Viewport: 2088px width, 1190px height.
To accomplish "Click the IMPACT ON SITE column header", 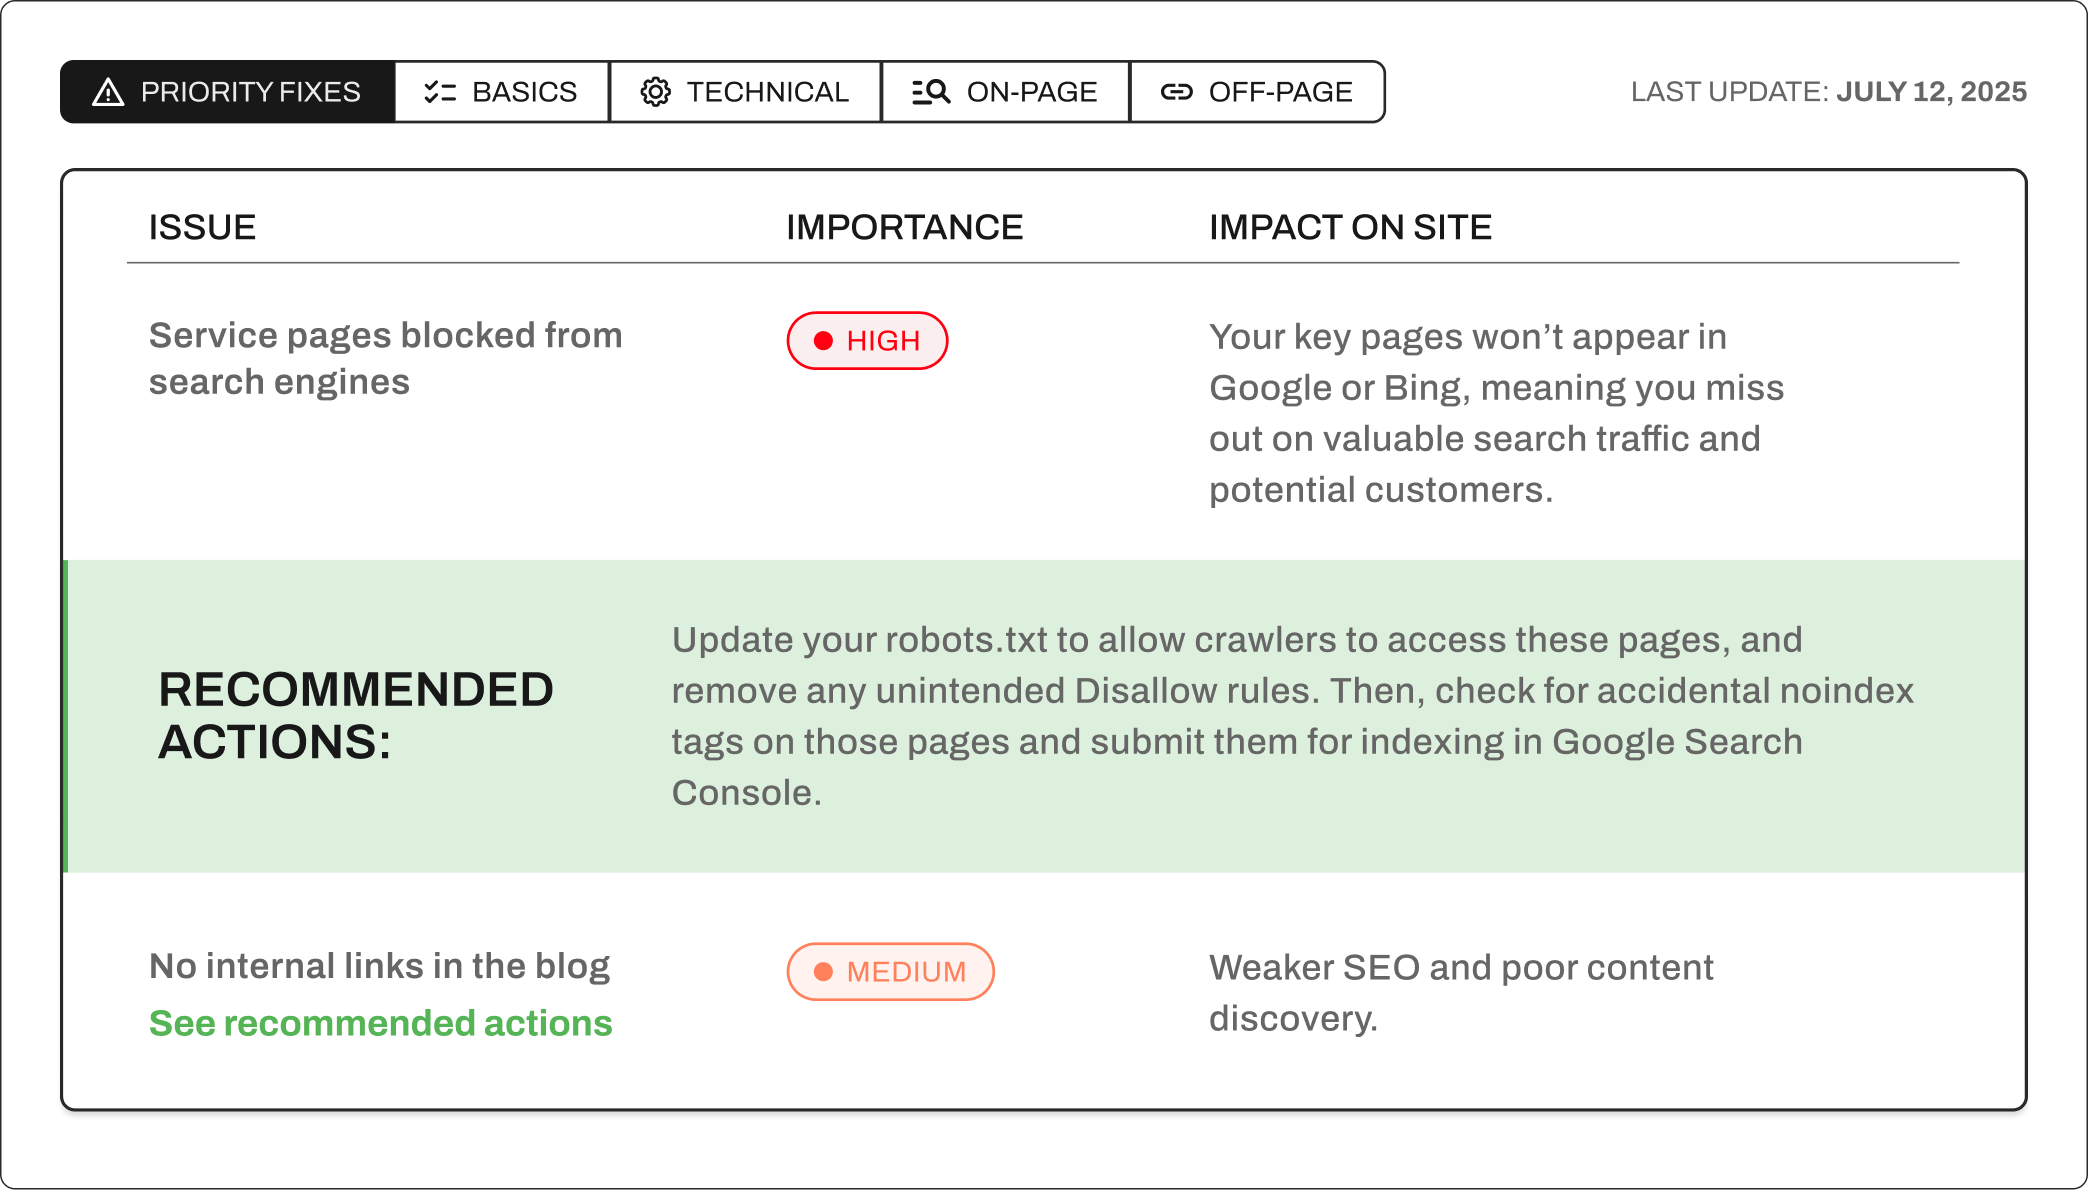I will 1351,228.
